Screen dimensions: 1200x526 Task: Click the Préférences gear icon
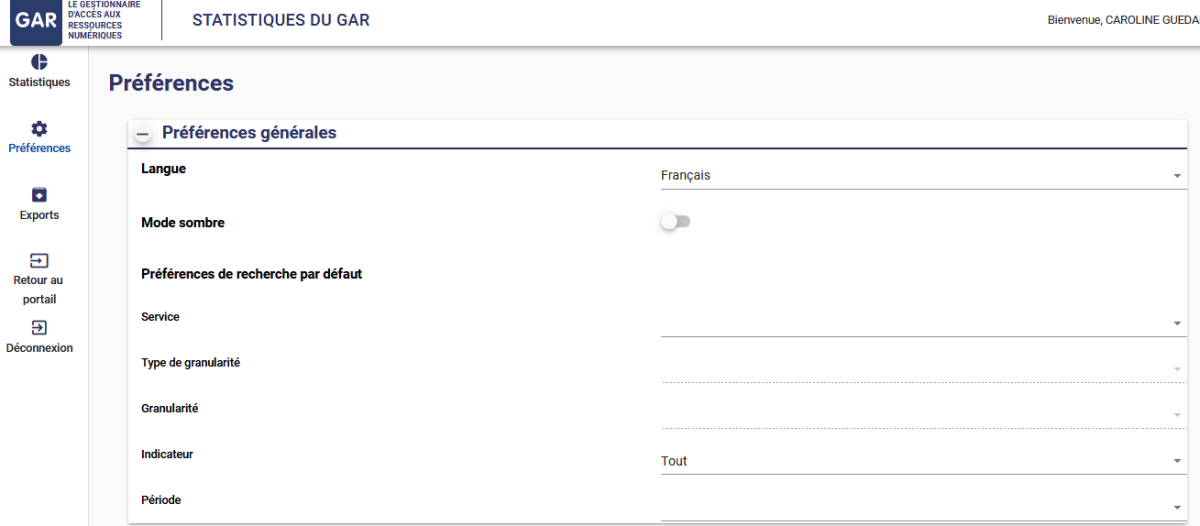(x=39, y=128)
